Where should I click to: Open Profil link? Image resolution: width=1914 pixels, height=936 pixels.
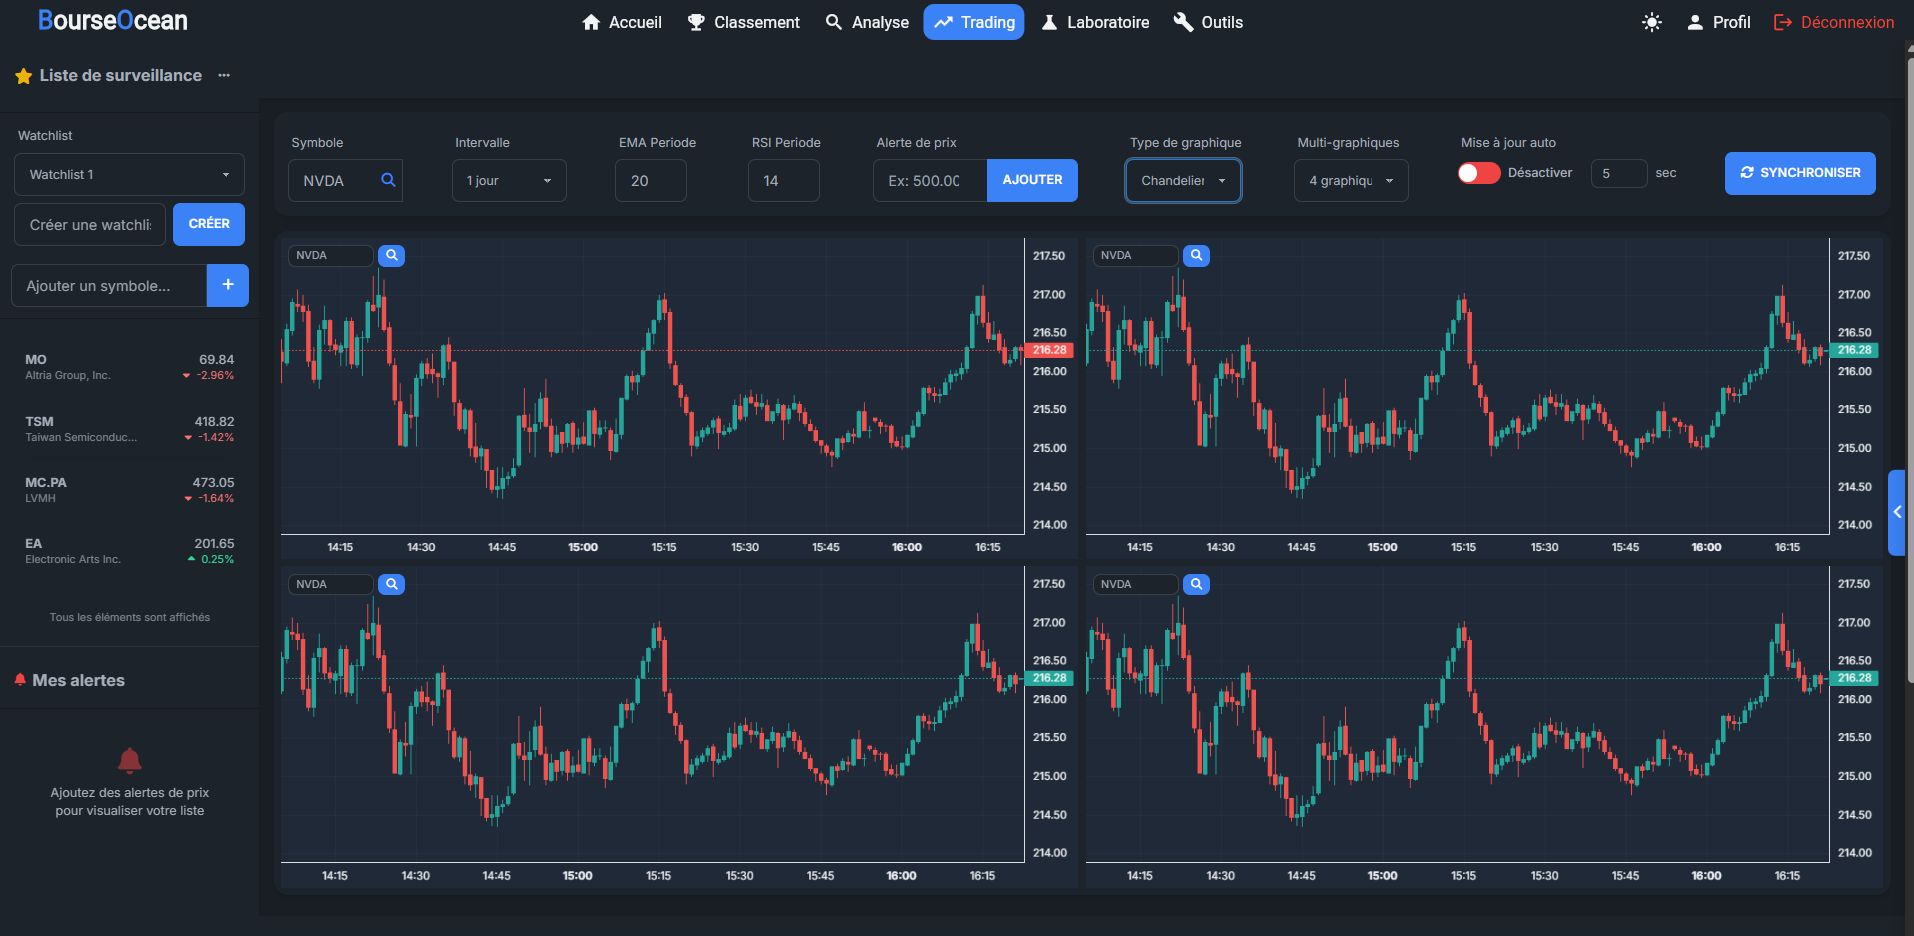tap(1719, 22)
